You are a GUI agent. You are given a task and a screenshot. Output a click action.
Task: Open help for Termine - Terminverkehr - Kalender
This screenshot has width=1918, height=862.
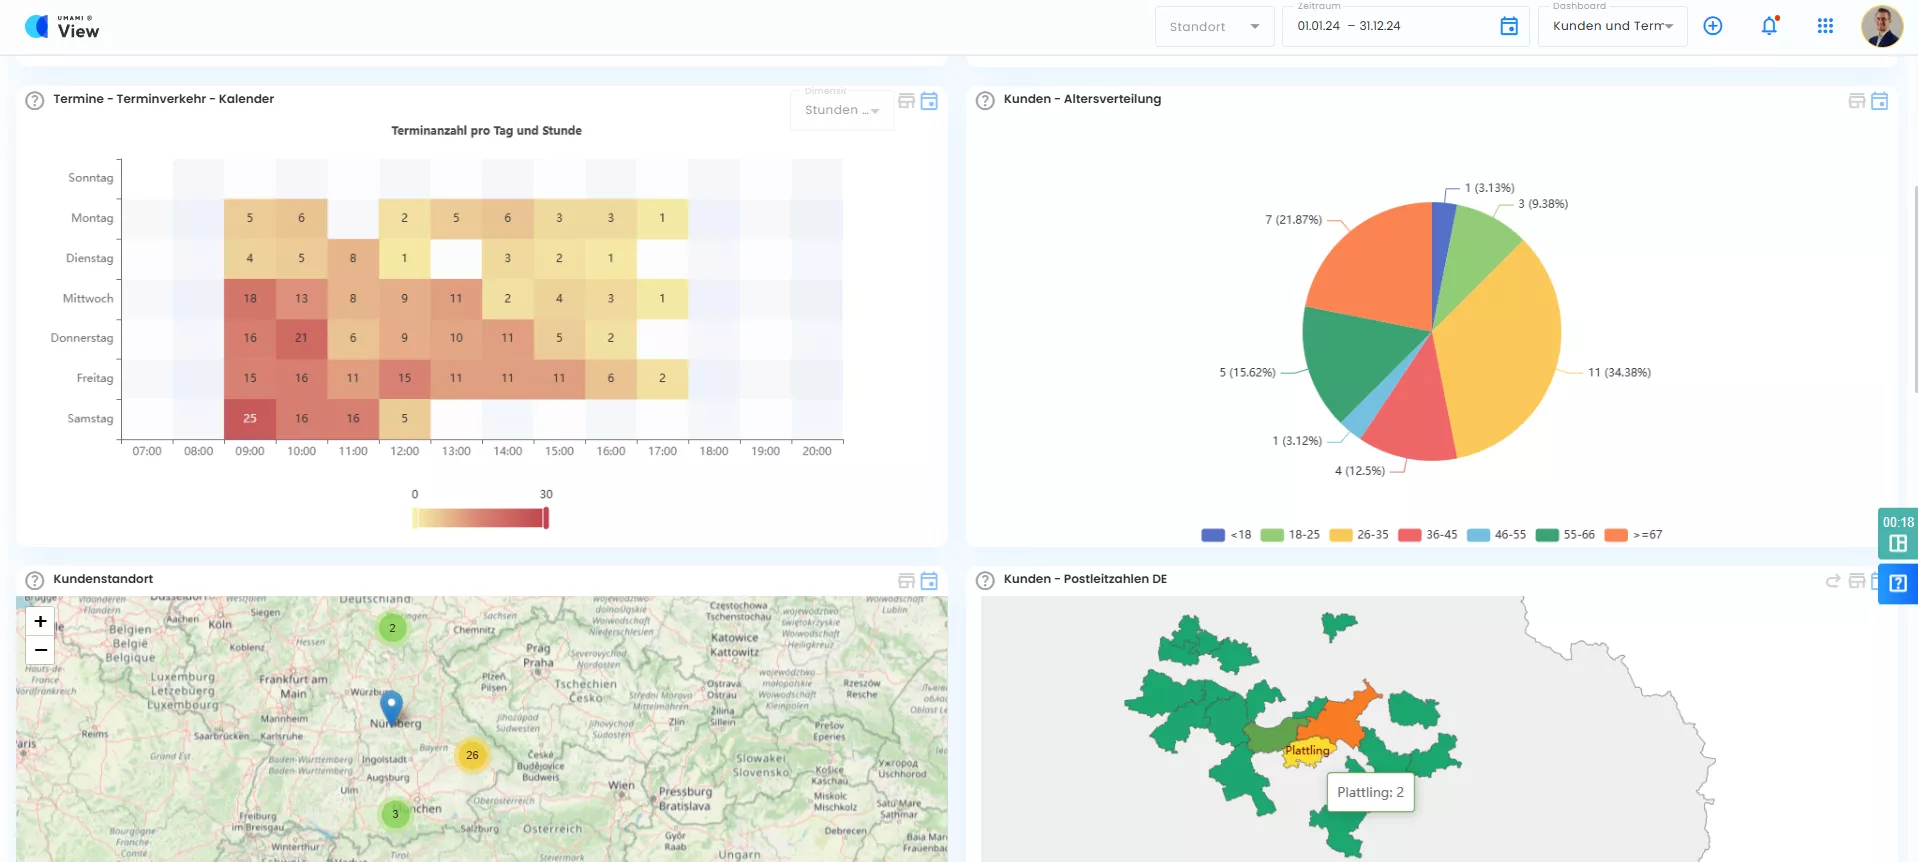pyautogui.click(x=35, y=100)
